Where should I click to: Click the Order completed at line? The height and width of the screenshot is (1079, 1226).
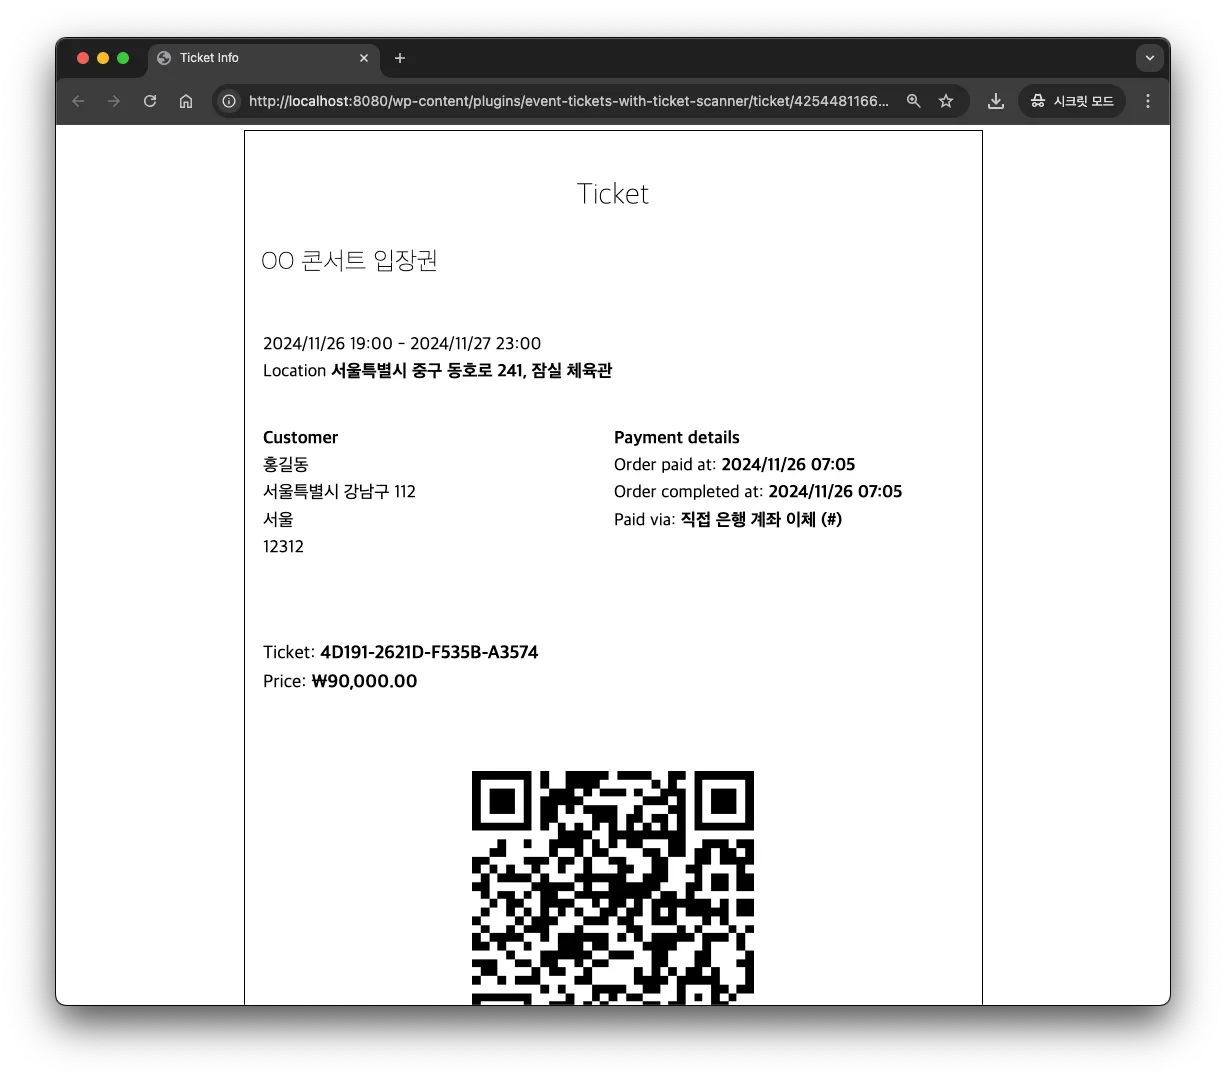pos(758,491)
